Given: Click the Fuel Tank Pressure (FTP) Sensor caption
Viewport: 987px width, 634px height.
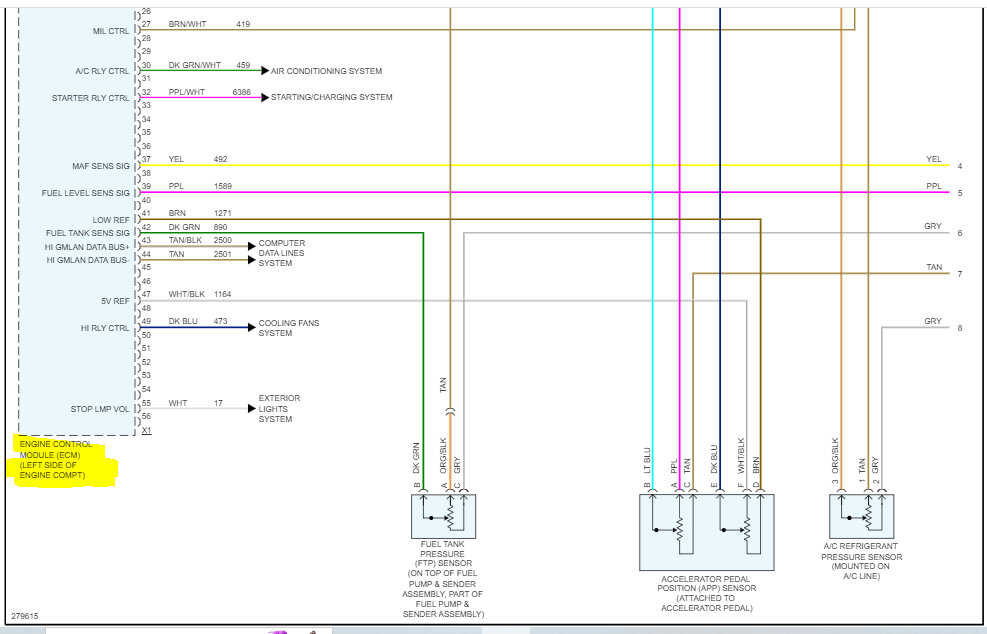Looking at the screenshot, I should 443,579.
